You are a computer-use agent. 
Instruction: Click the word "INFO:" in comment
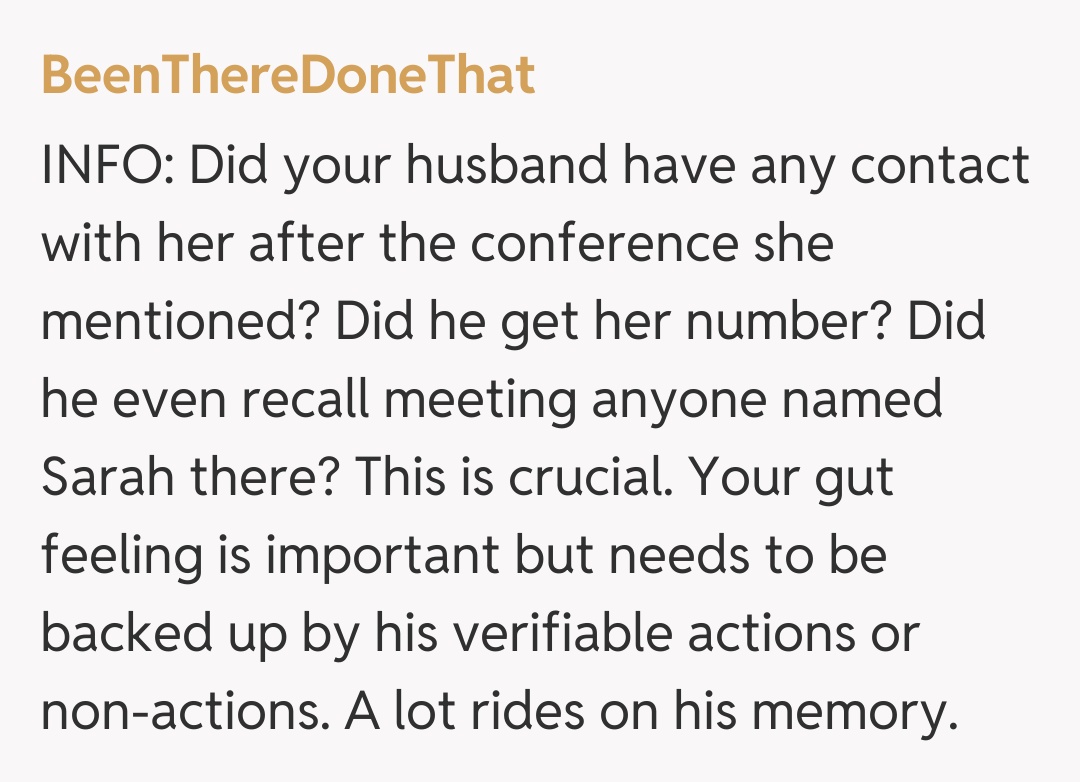click(x=106, y=166)
